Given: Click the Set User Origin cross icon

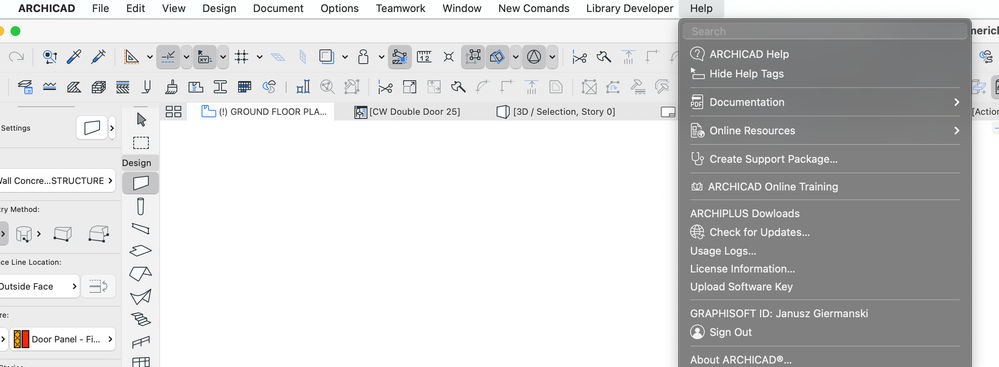Looking at the screenshot, I should [x=449, y=57].
